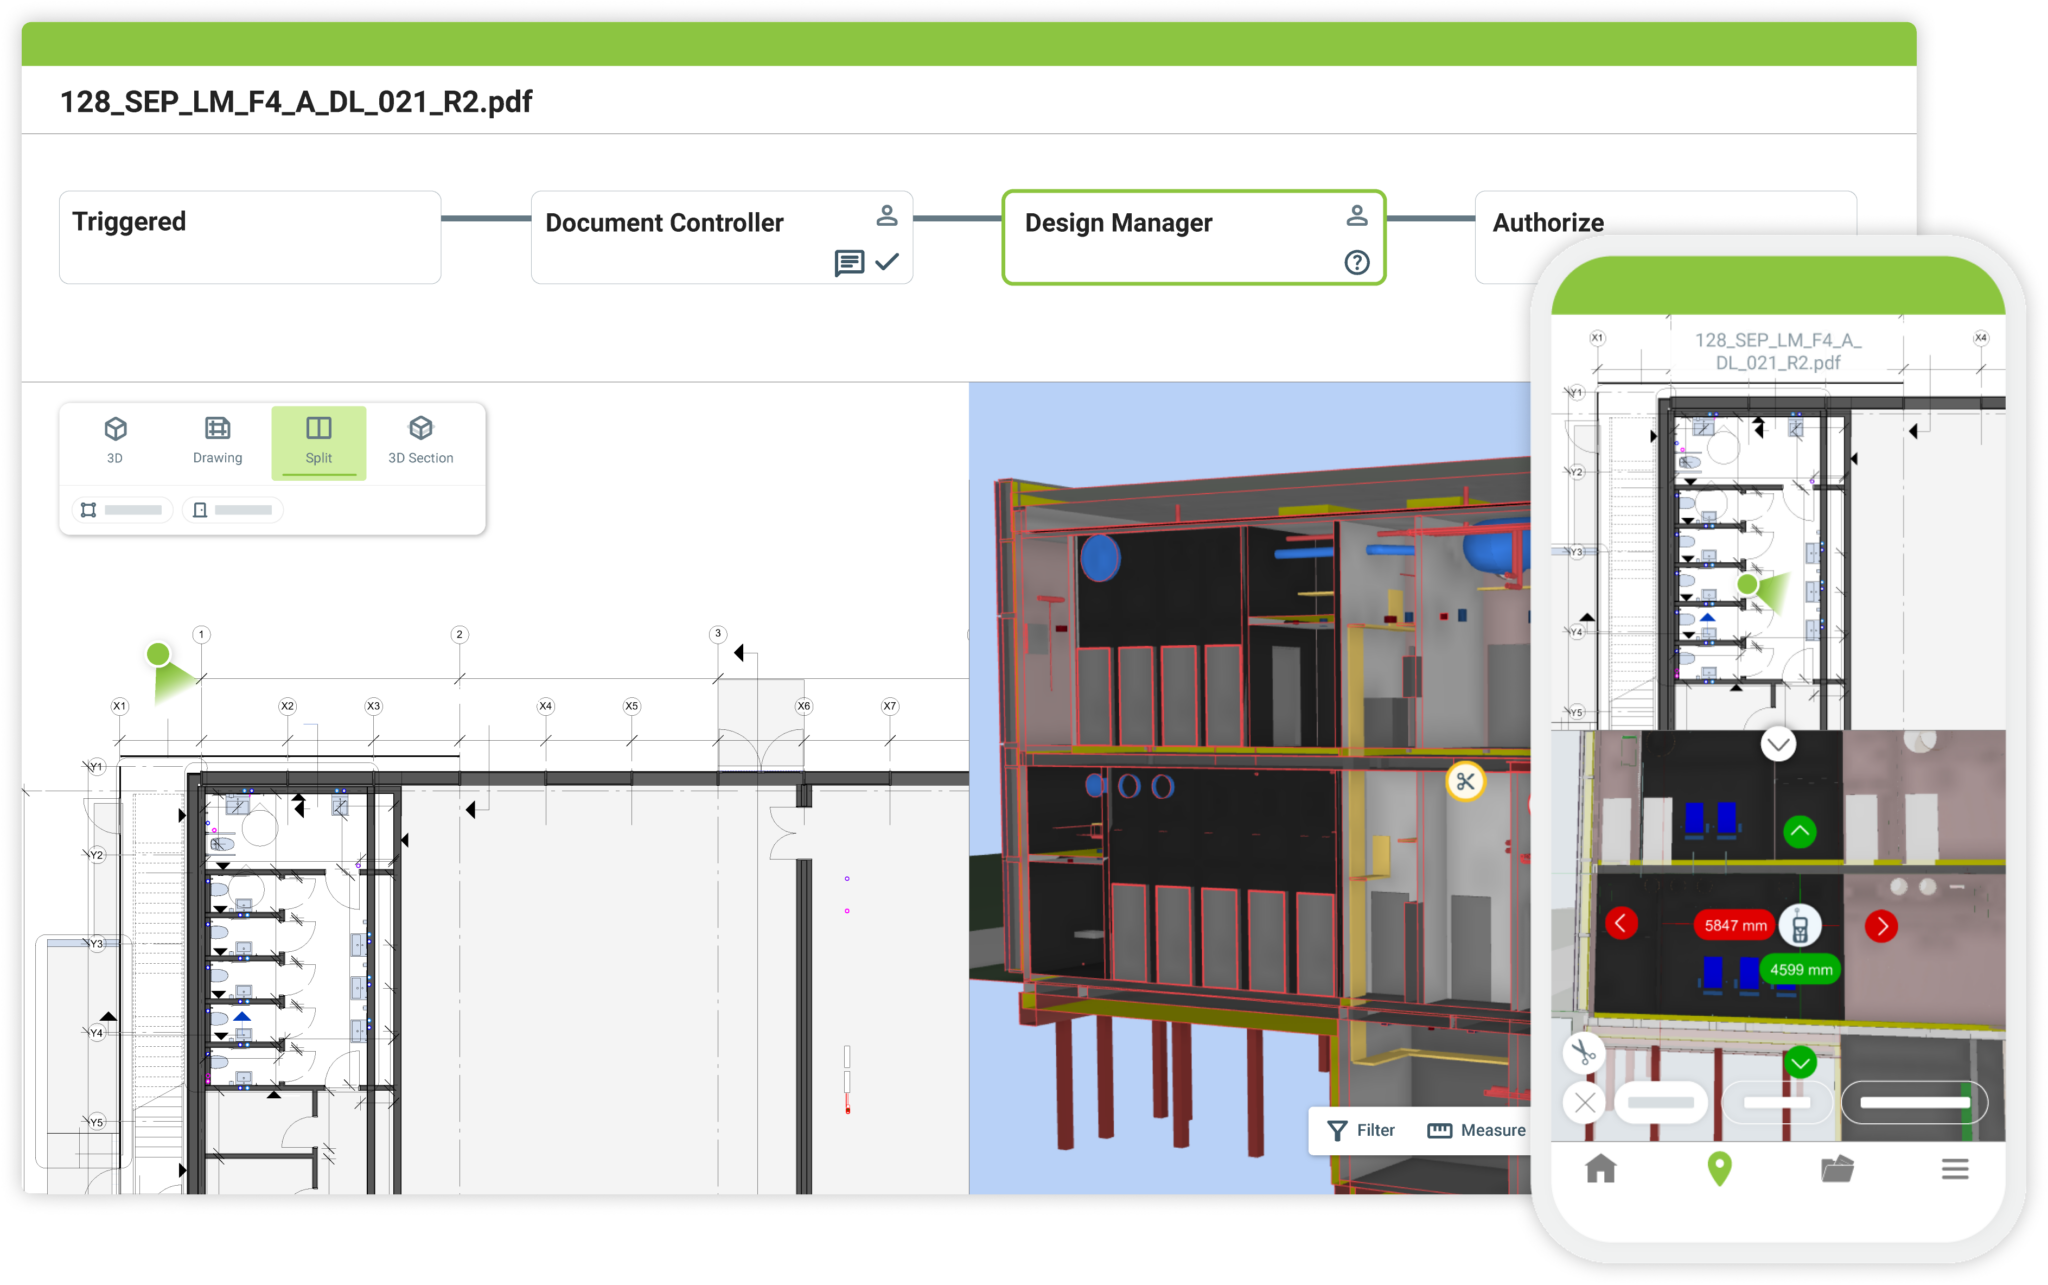Click grid marker X4 on desktop floor plan

(x=545, y=706)
